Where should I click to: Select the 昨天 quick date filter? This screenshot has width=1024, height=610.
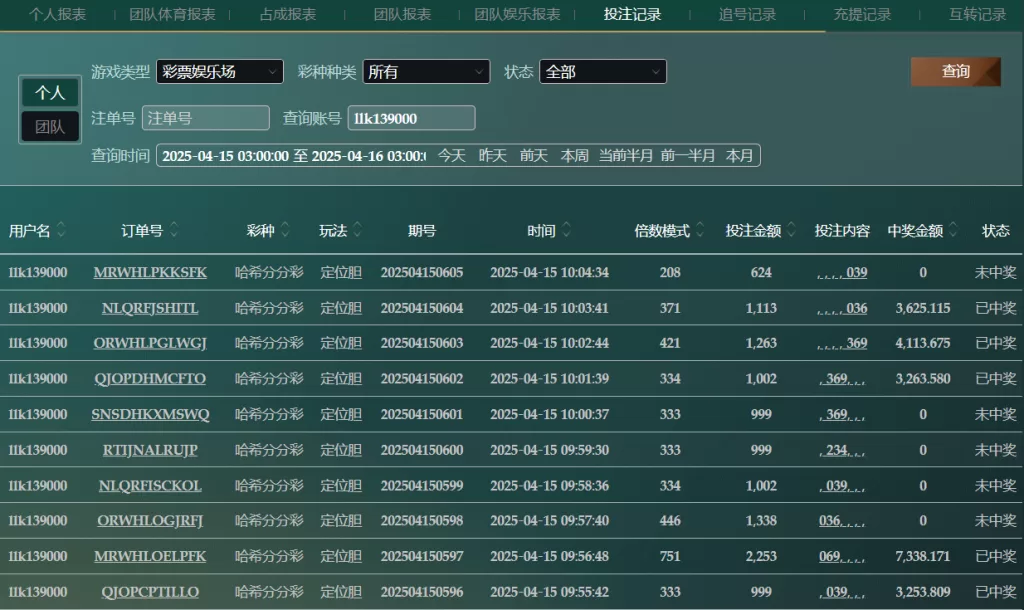(493, 156)
